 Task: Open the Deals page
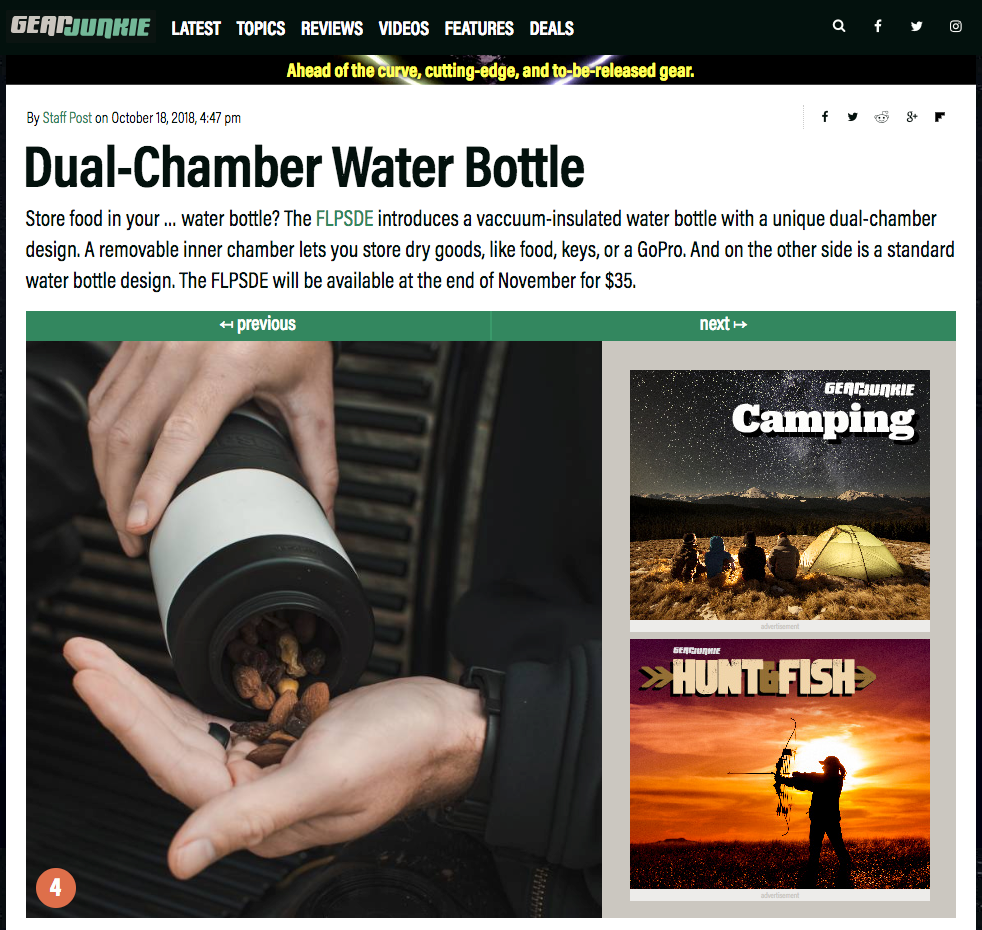552,28
